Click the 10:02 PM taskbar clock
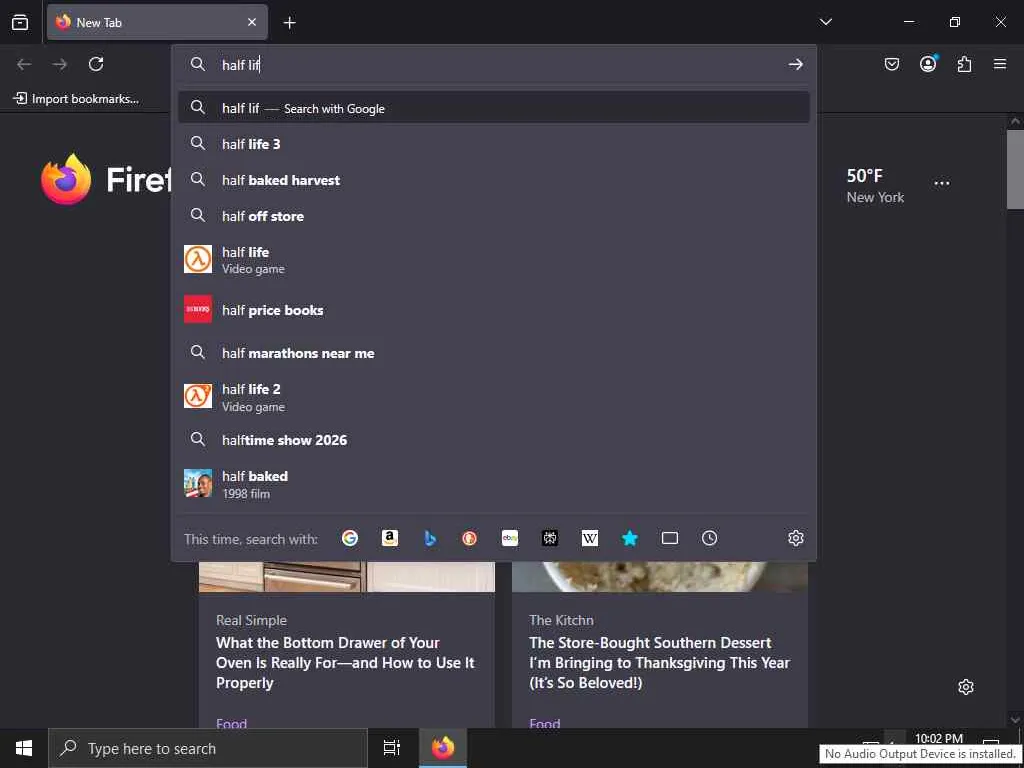Viewport: 1024px width, 768px height. [x=938, y=739]
